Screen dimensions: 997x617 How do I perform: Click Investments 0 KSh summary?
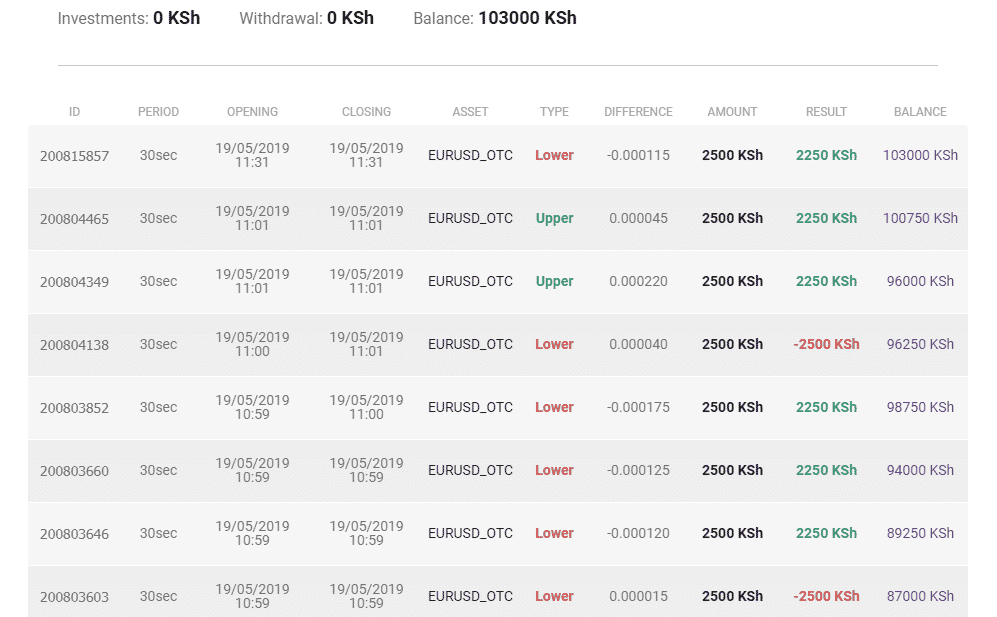coord(129,18)
